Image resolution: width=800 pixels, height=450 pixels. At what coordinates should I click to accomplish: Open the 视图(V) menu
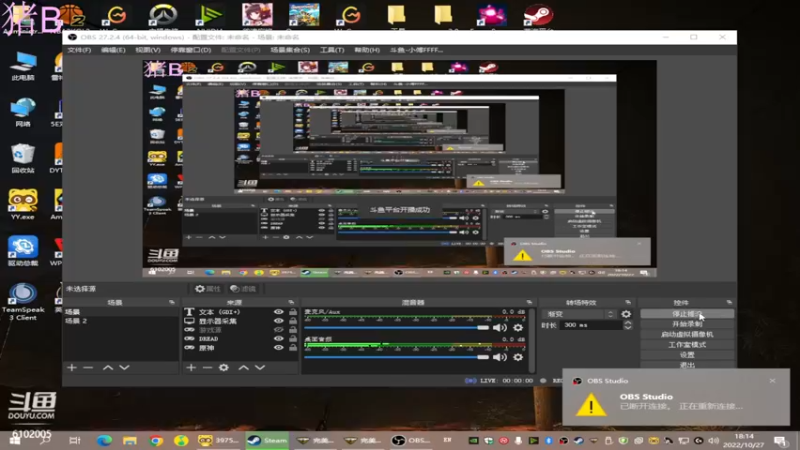[148, 50]
